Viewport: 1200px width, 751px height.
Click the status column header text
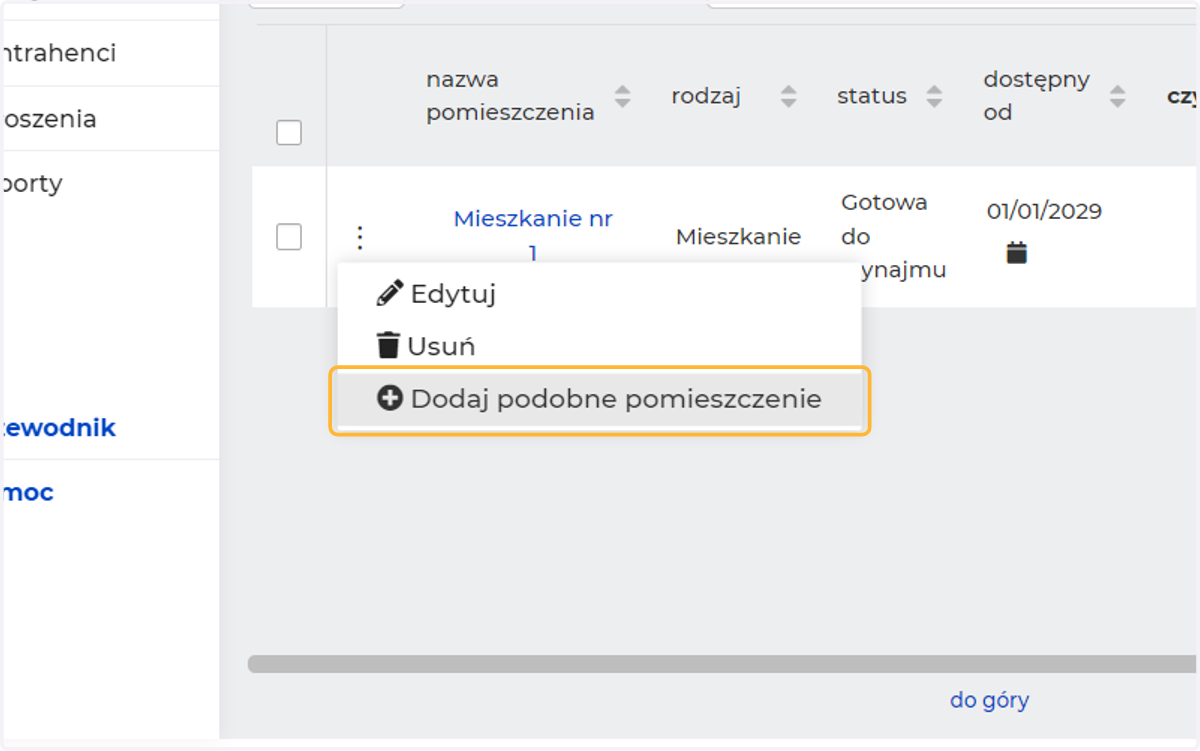coord(872,96)
